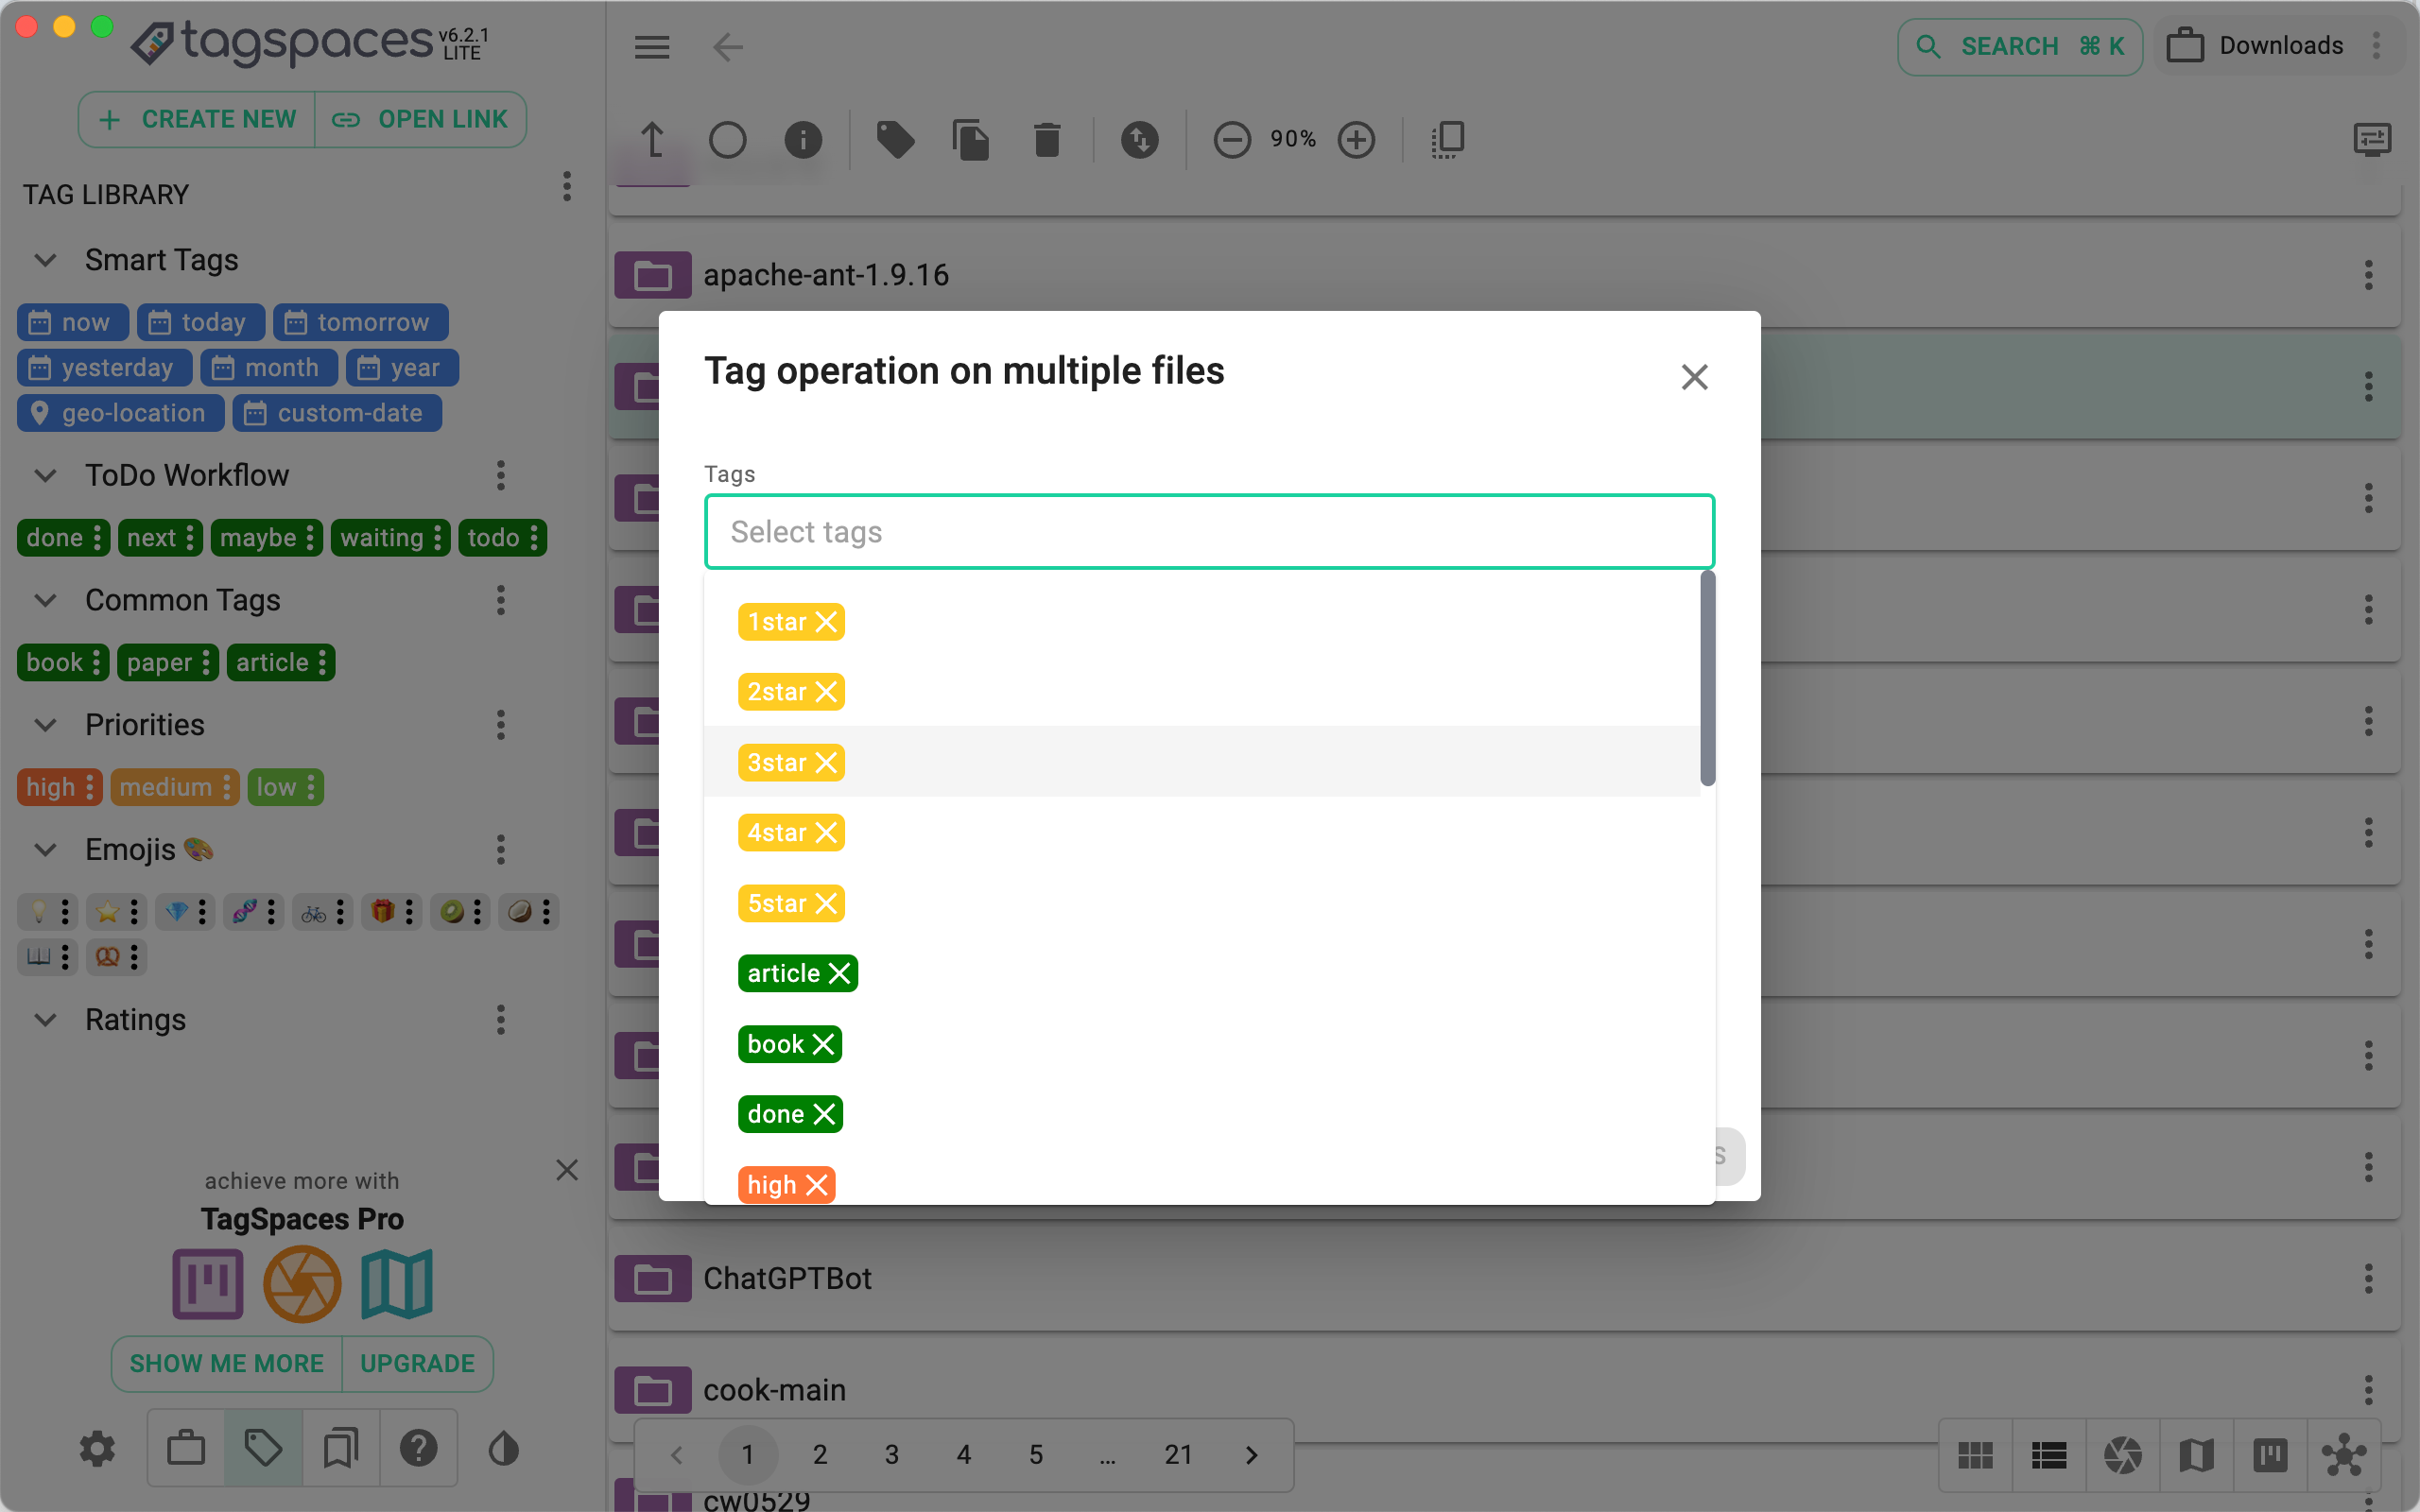Click the Kanban promo icon under TagSpaces Pro
The image size is (2420, 1512).
(208, 1284)
